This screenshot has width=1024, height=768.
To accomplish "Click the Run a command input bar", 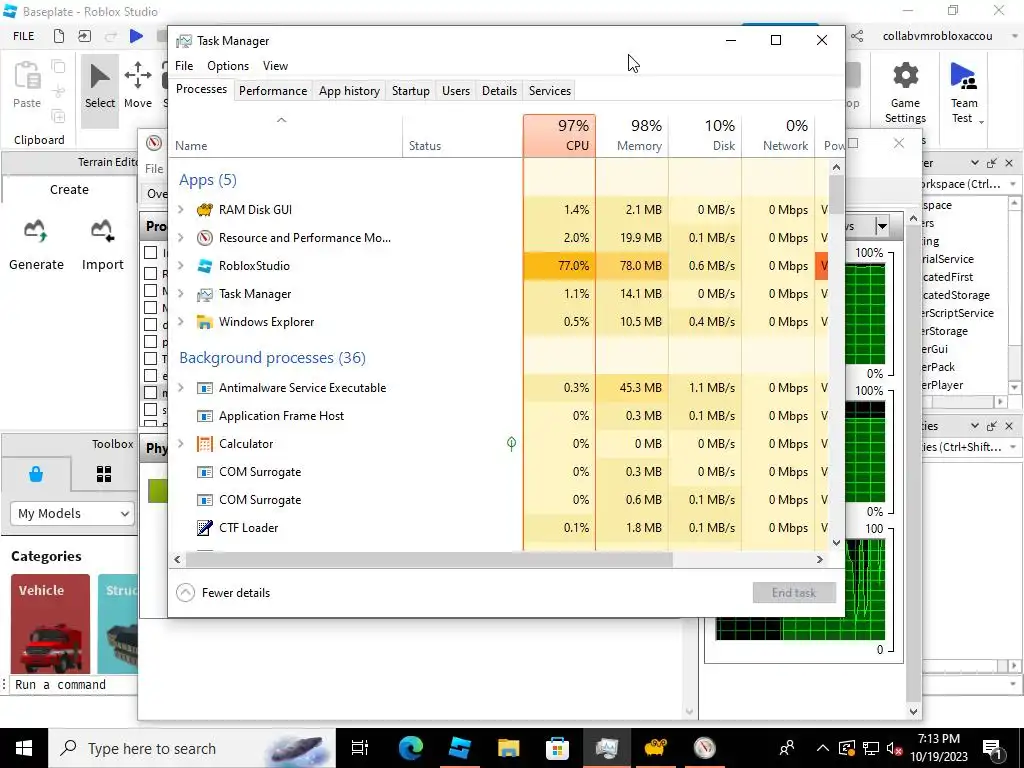I will 72,684.
